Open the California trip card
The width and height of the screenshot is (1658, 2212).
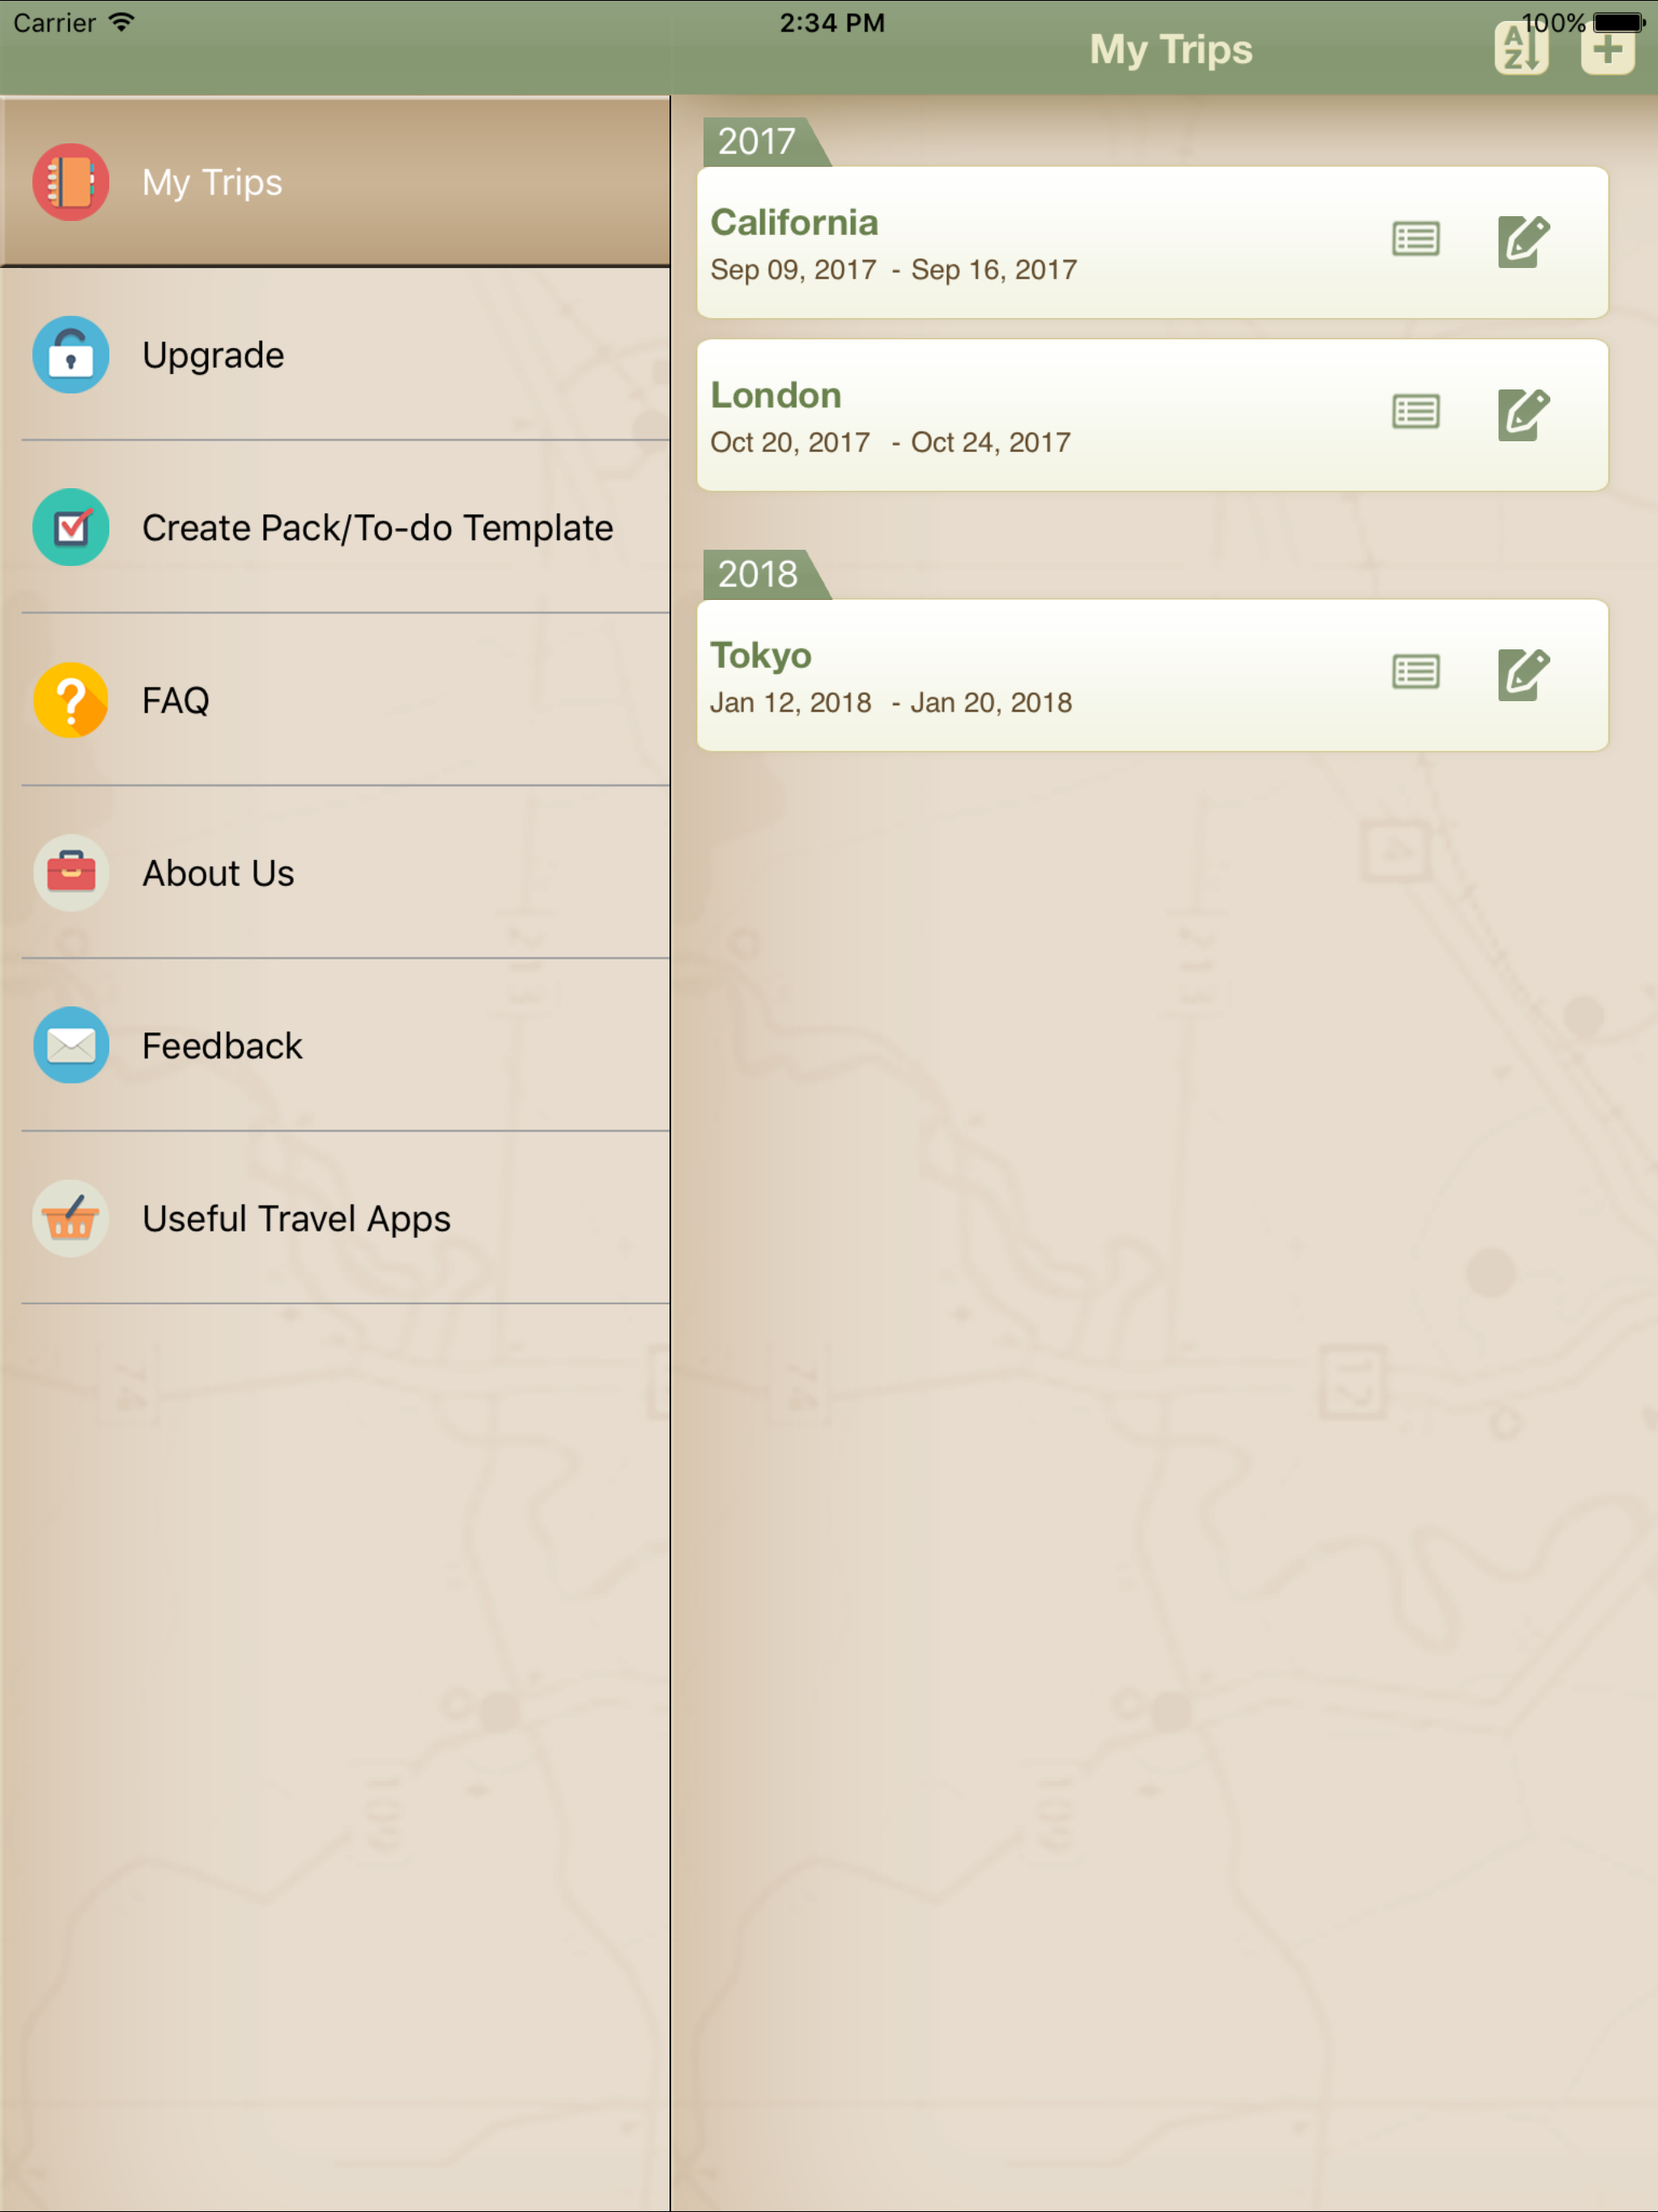[1152, 243]
